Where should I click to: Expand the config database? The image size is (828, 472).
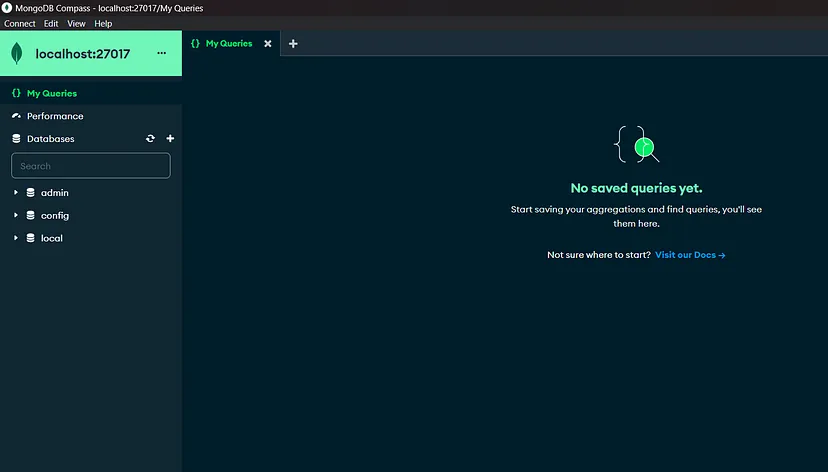16,215
